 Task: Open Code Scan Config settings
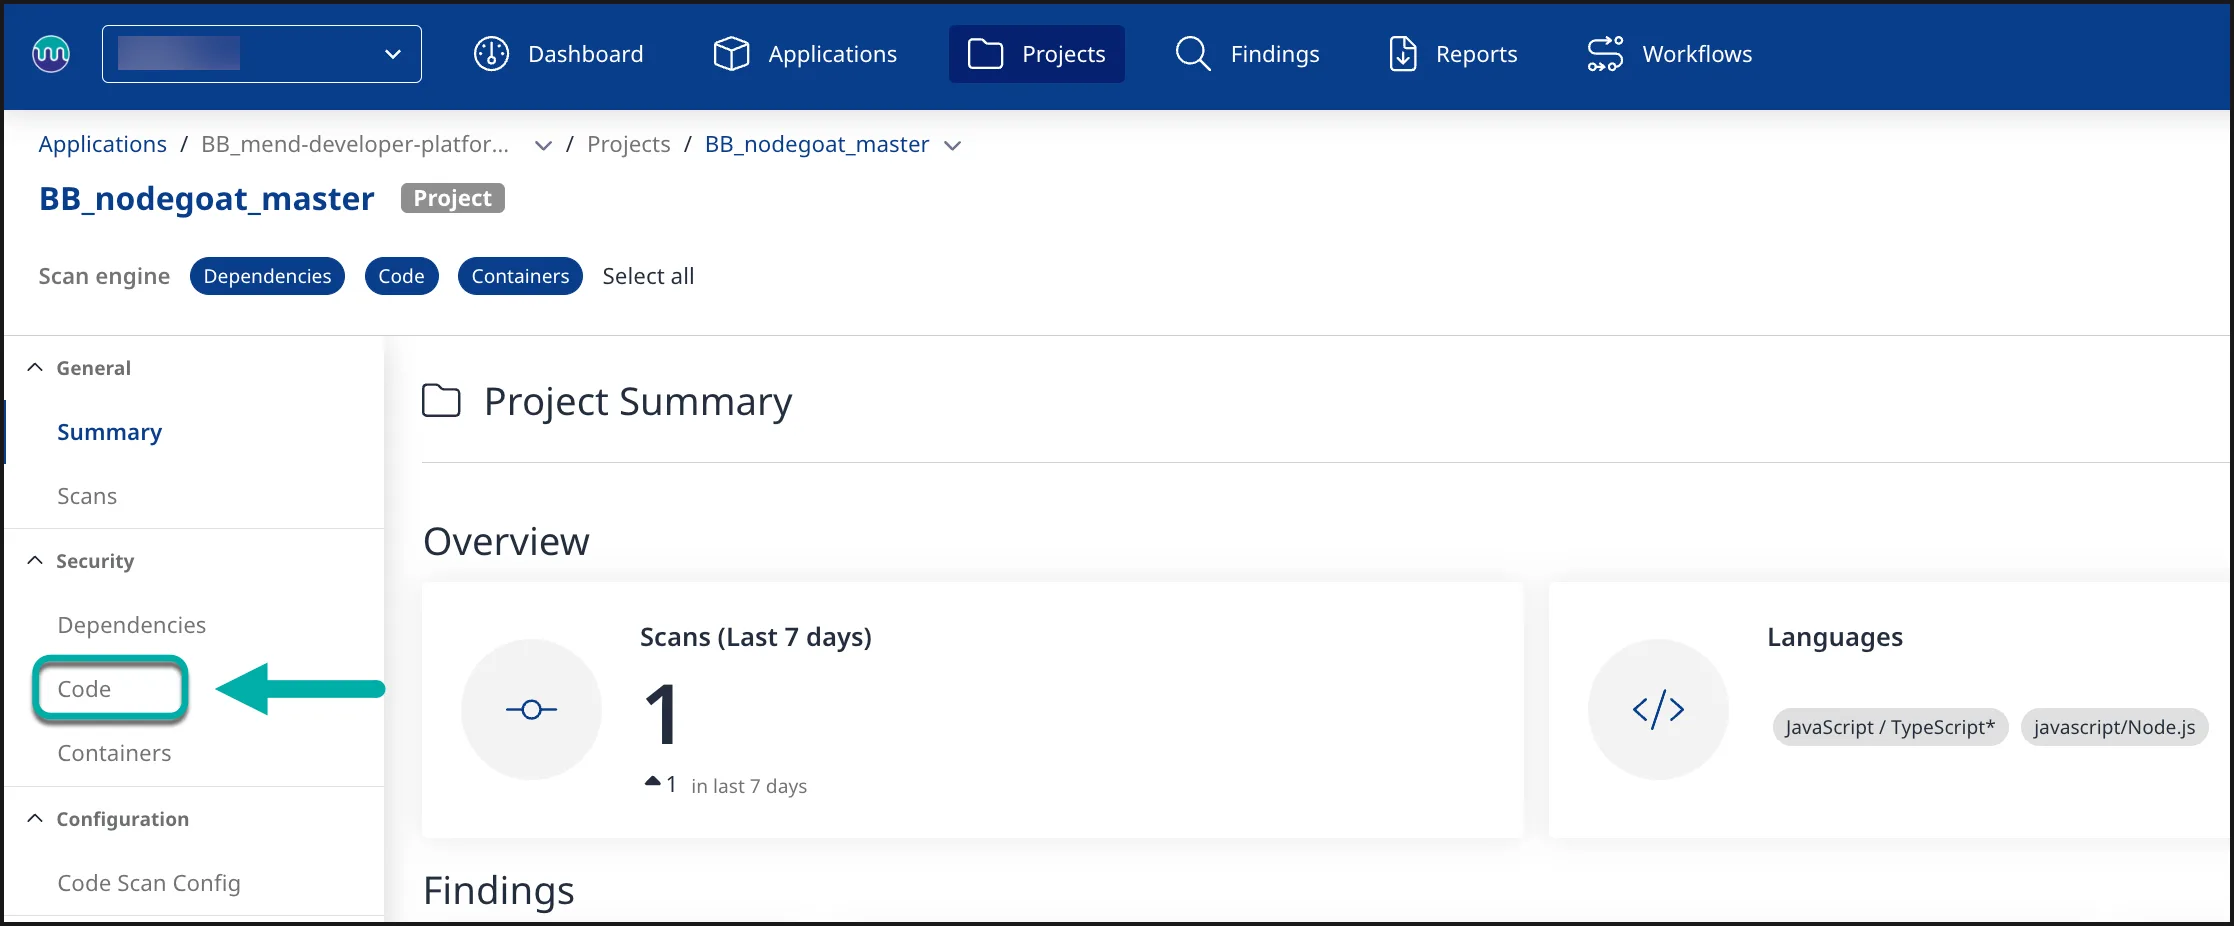point(149,883)
